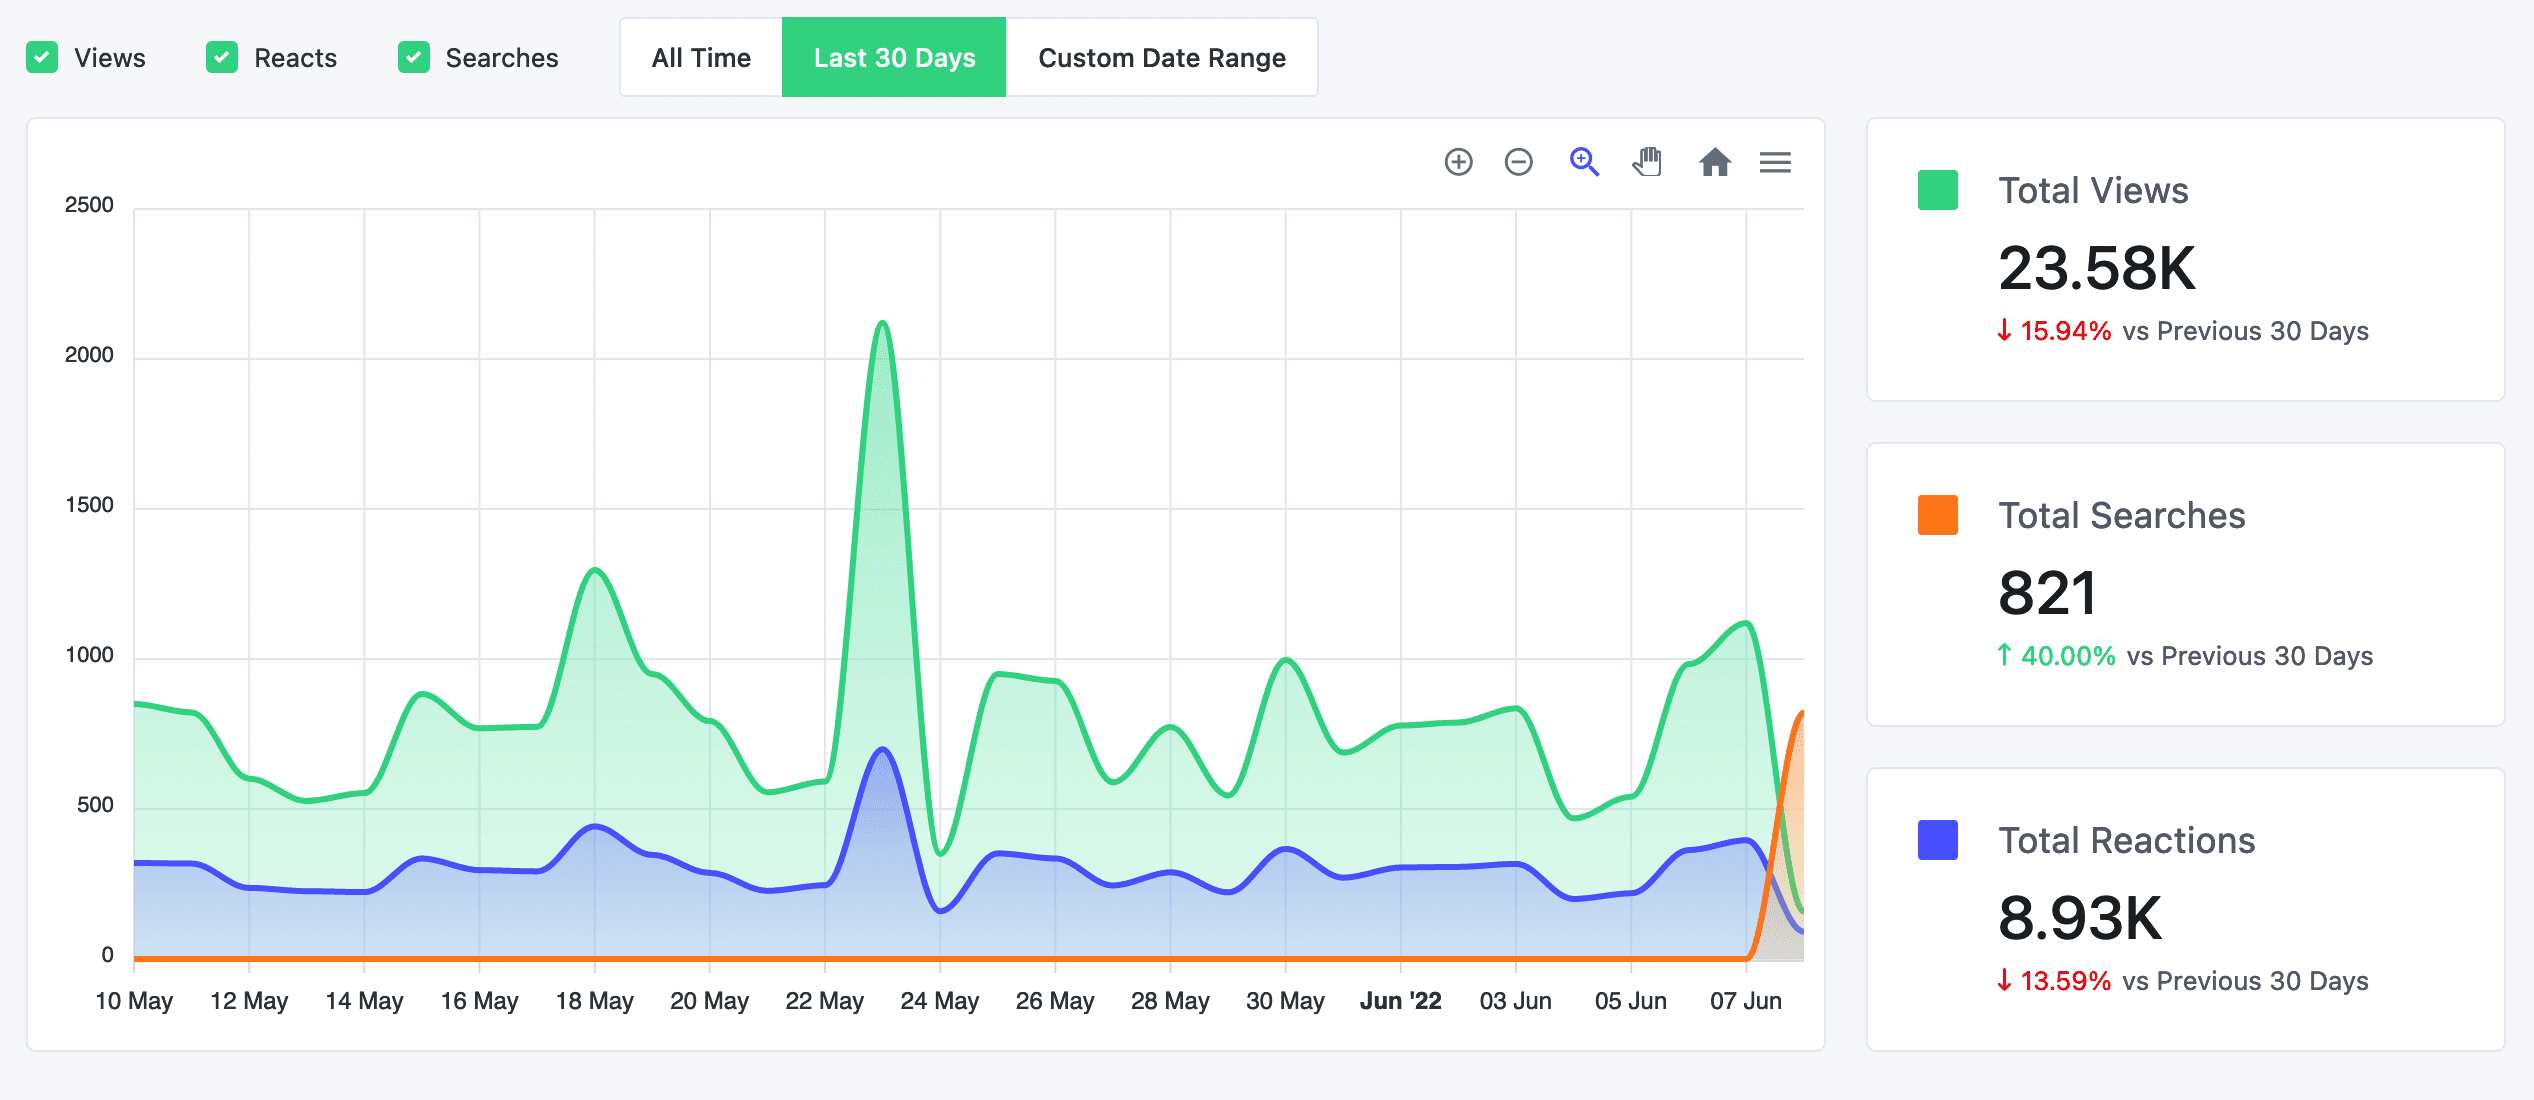
Task: Click the green Total Views swatch
Action: tap(1937, 190)
